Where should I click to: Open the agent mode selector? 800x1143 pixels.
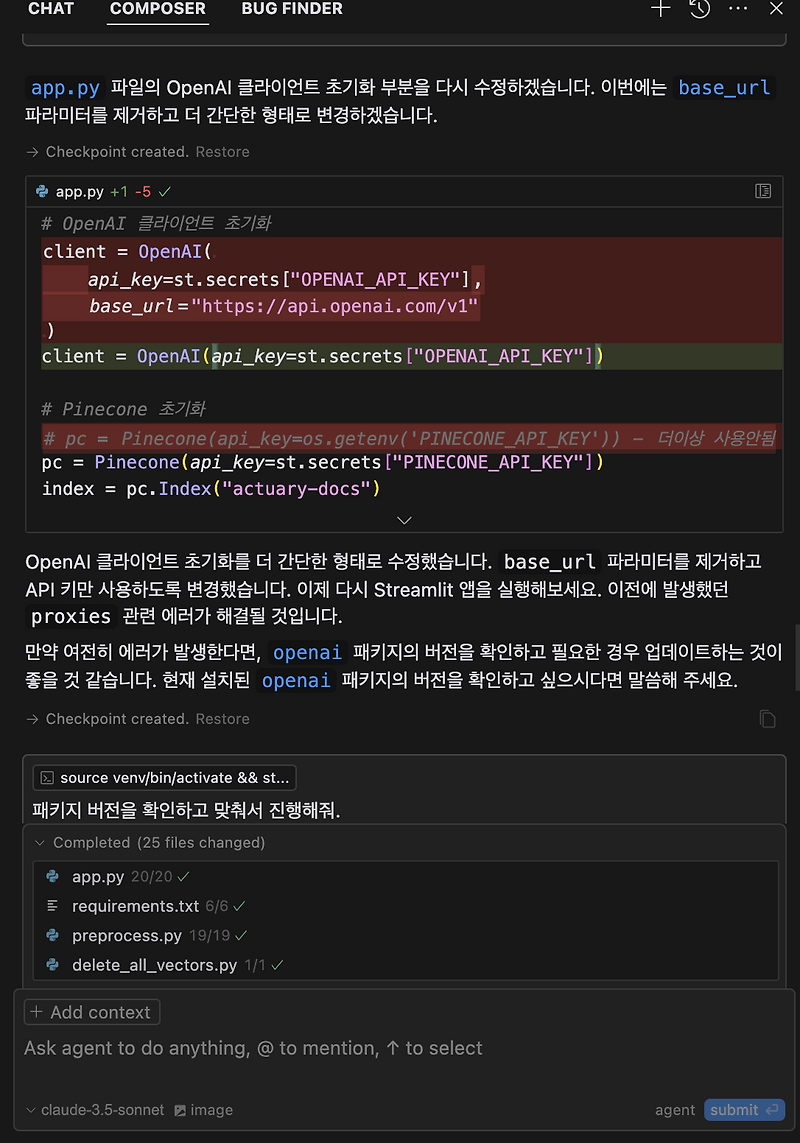point(674,1110)
